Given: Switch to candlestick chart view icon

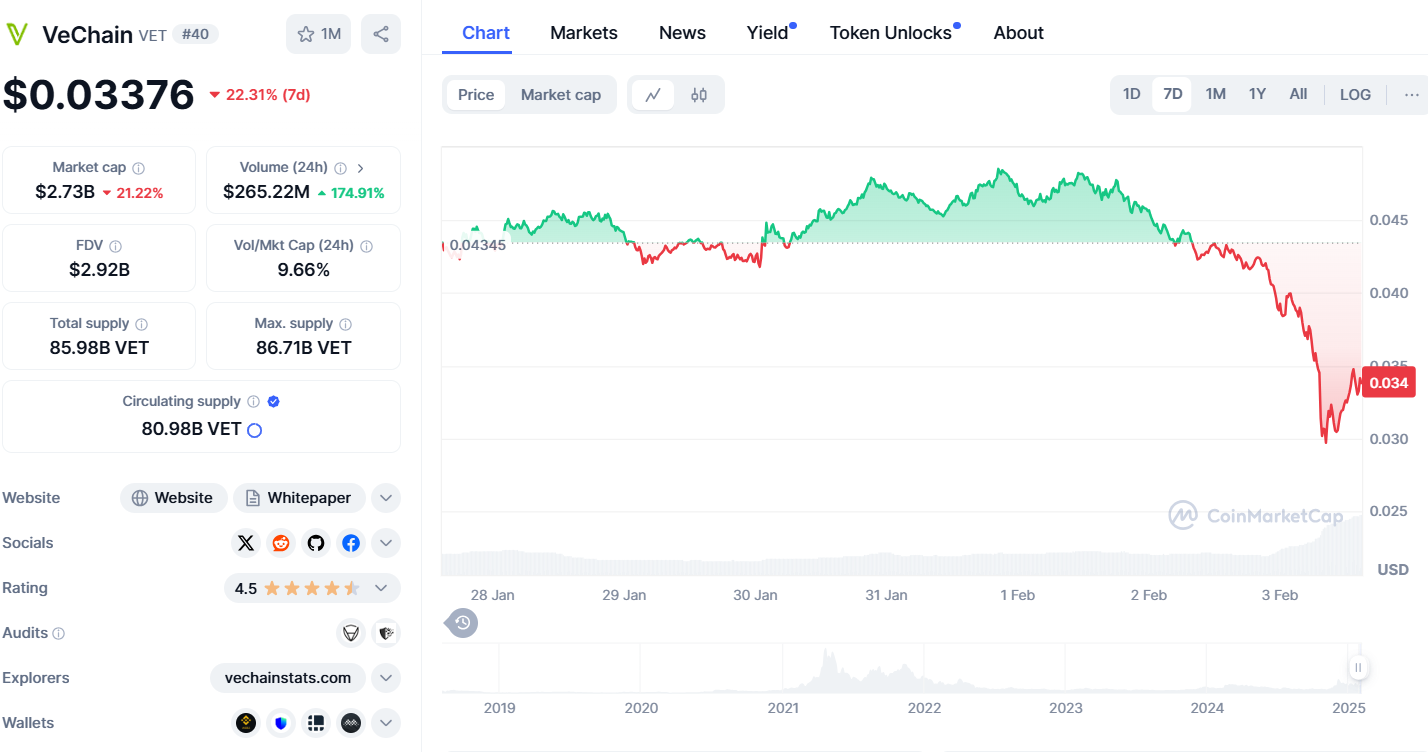Looking at the screenshot, I should point(699,95).
